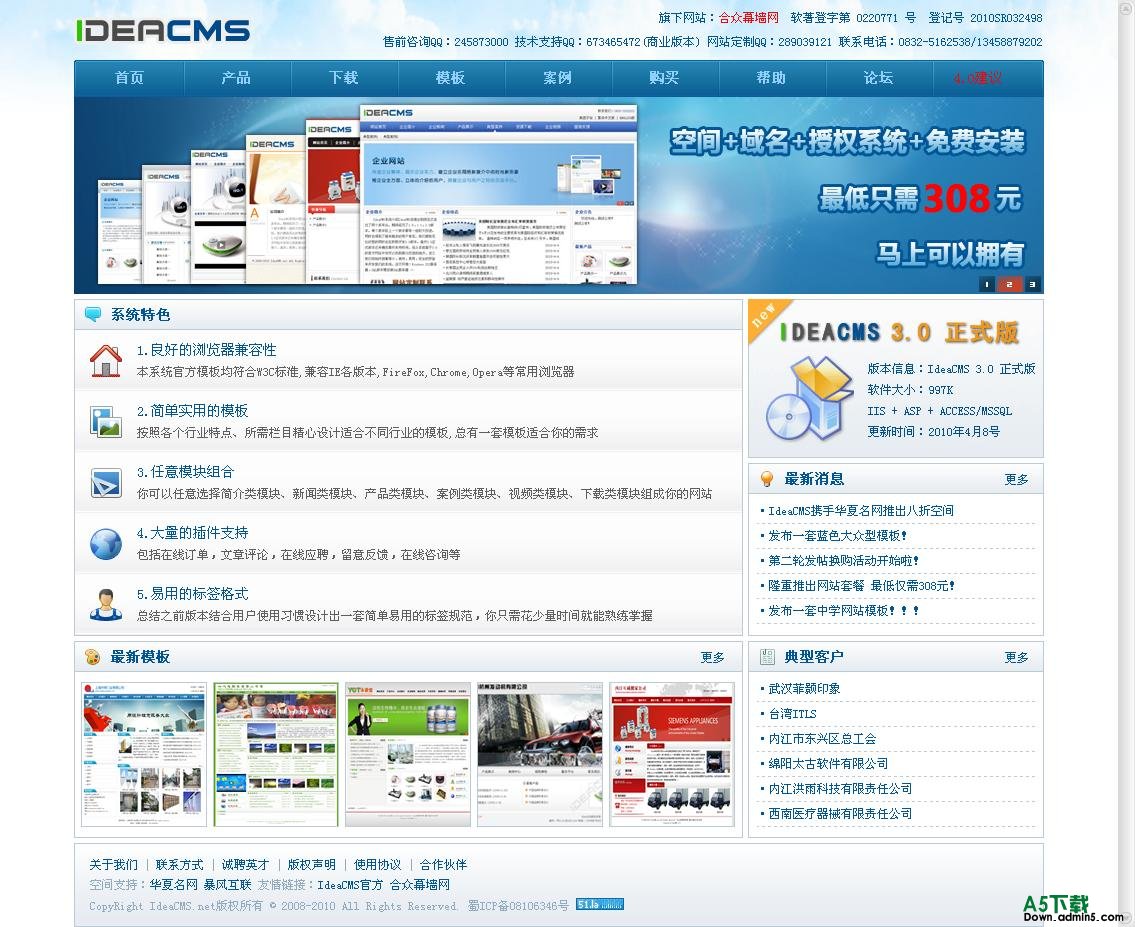The image size is (1135, 927).
Task: Open the 帮助 navigation item
Action: (x=771, y=77)
